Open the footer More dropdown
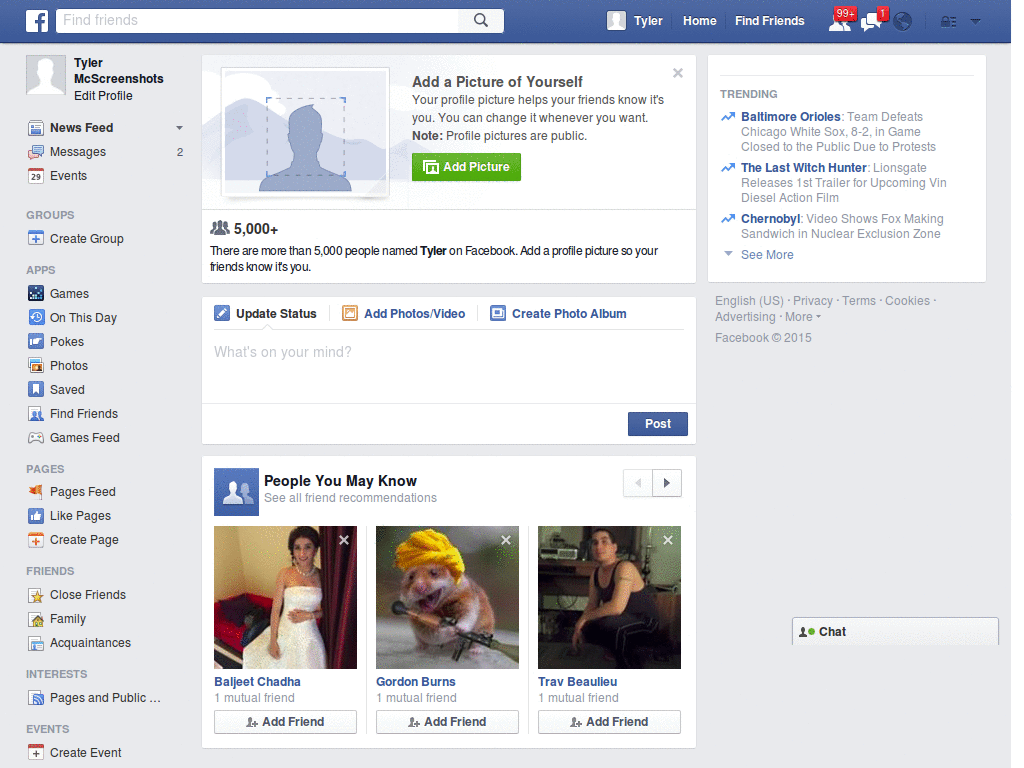 (803, 317)
